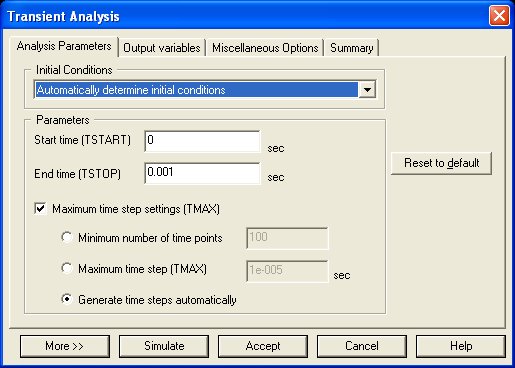Expand the Initial Conditions dropdown arrow
515x368 pixels.
(367, 90)
